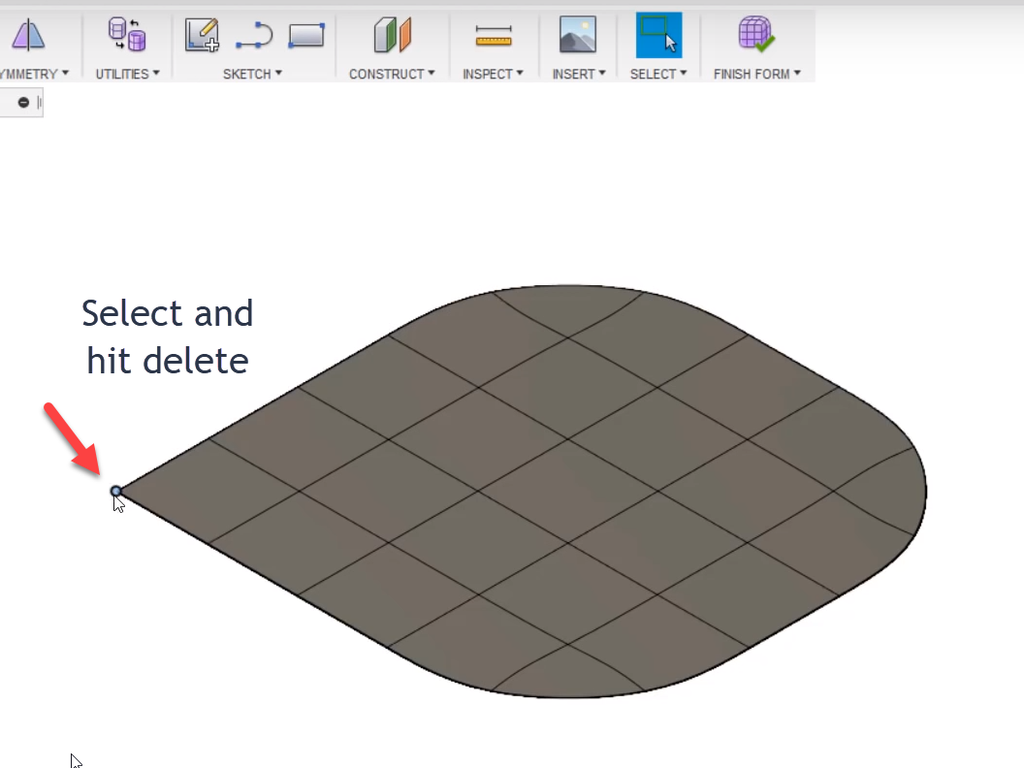Viewport: 1024px width, 768px height.
Task: Expand the INSPECT dropdown menu
Action: click(493, 73)
